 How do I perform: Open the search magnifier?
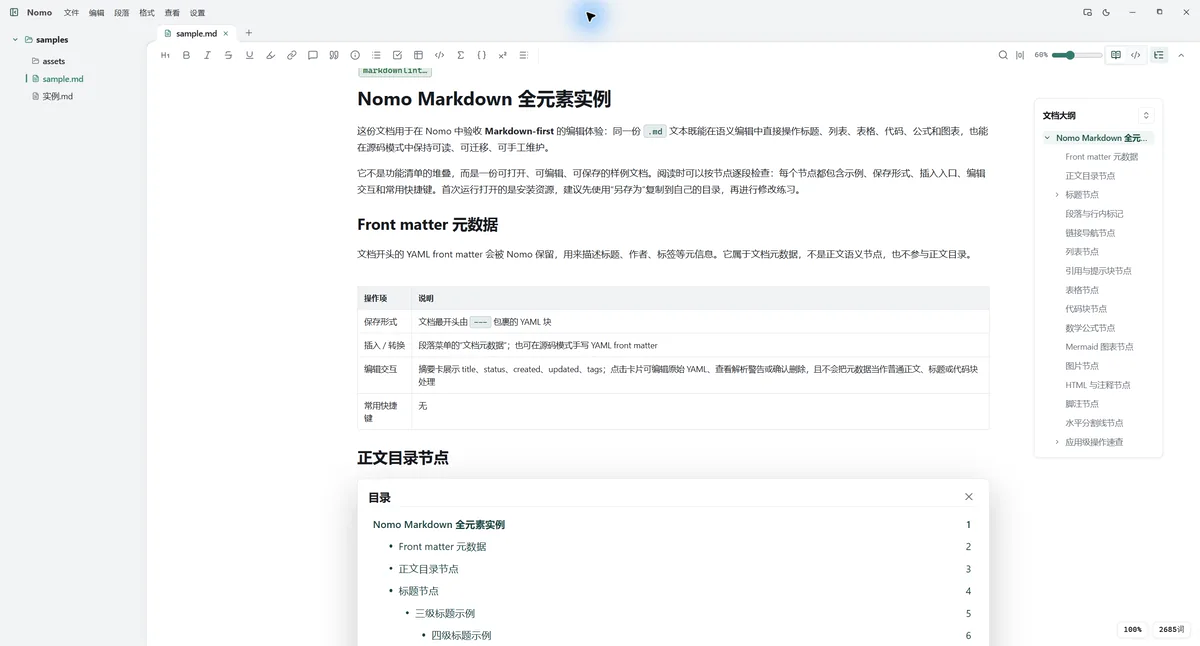[1003, 55]
